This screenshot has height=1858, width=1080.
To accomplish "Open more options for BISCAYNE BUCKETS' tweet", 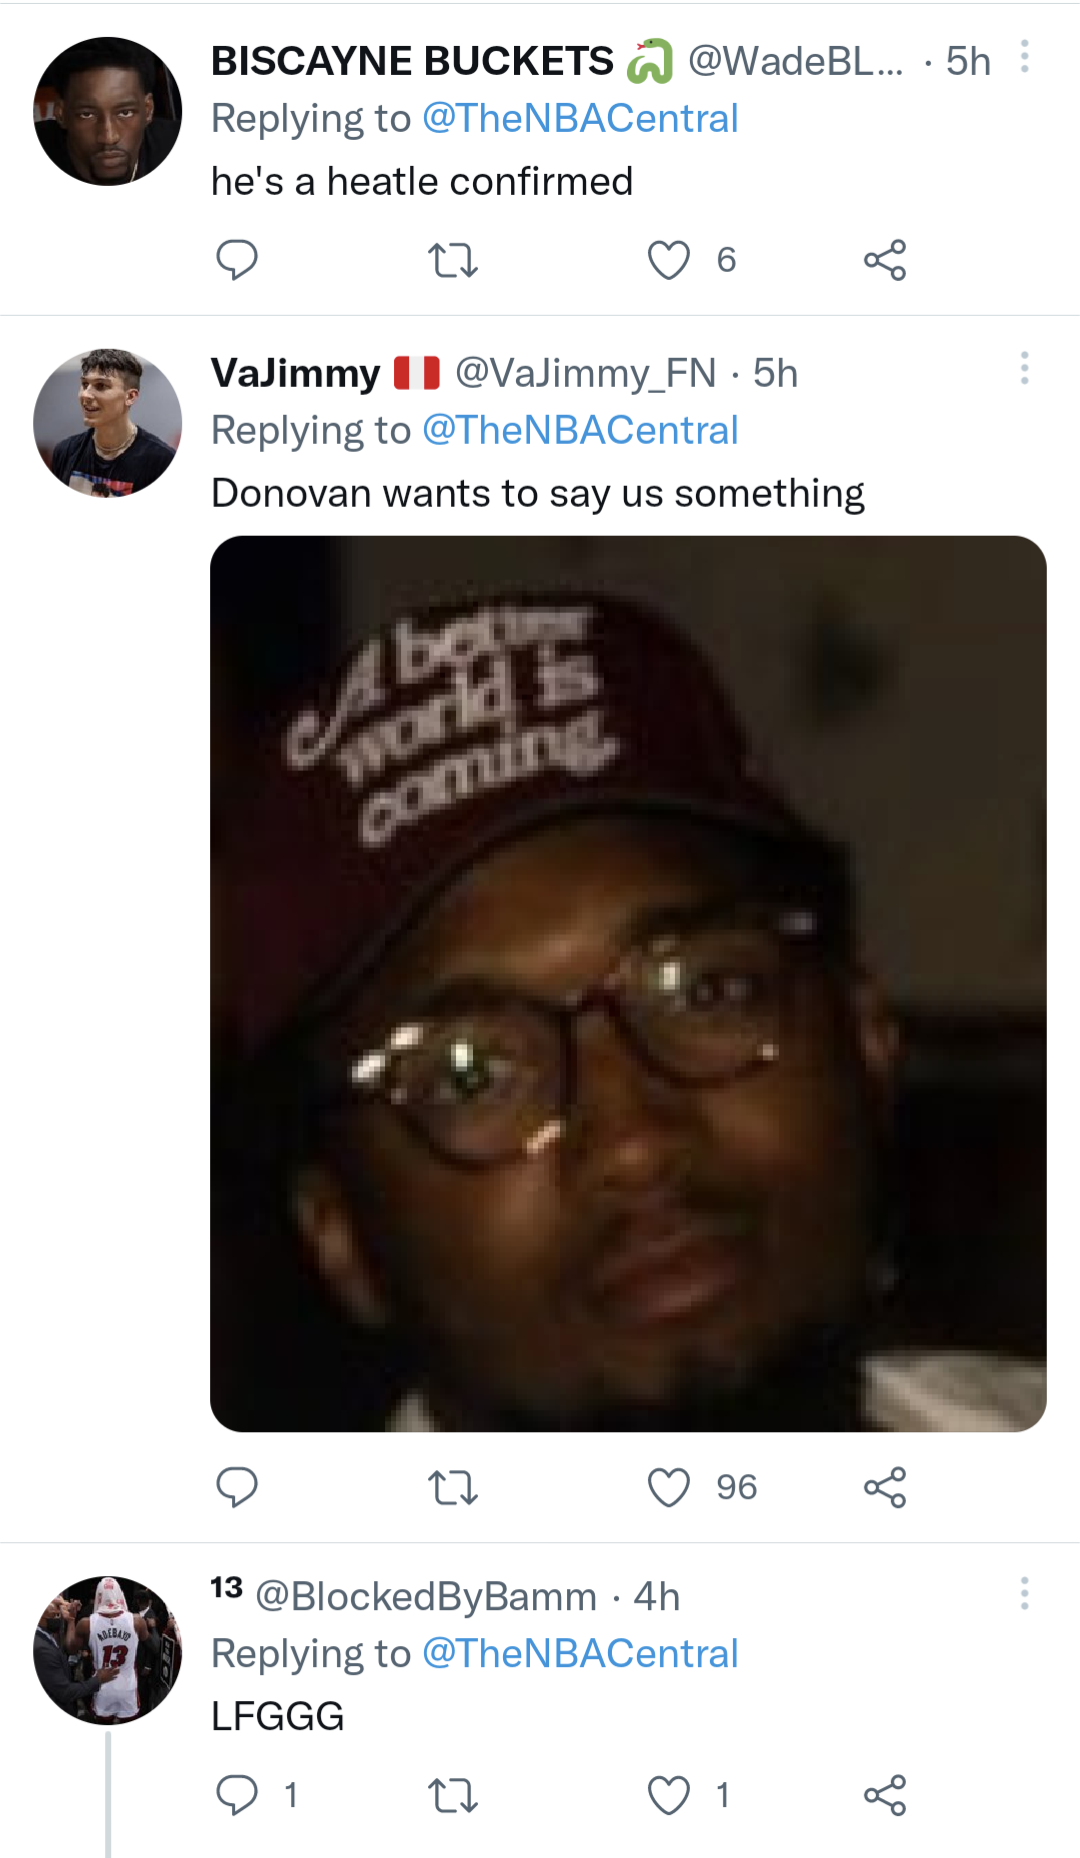I will pos(1024,57).
